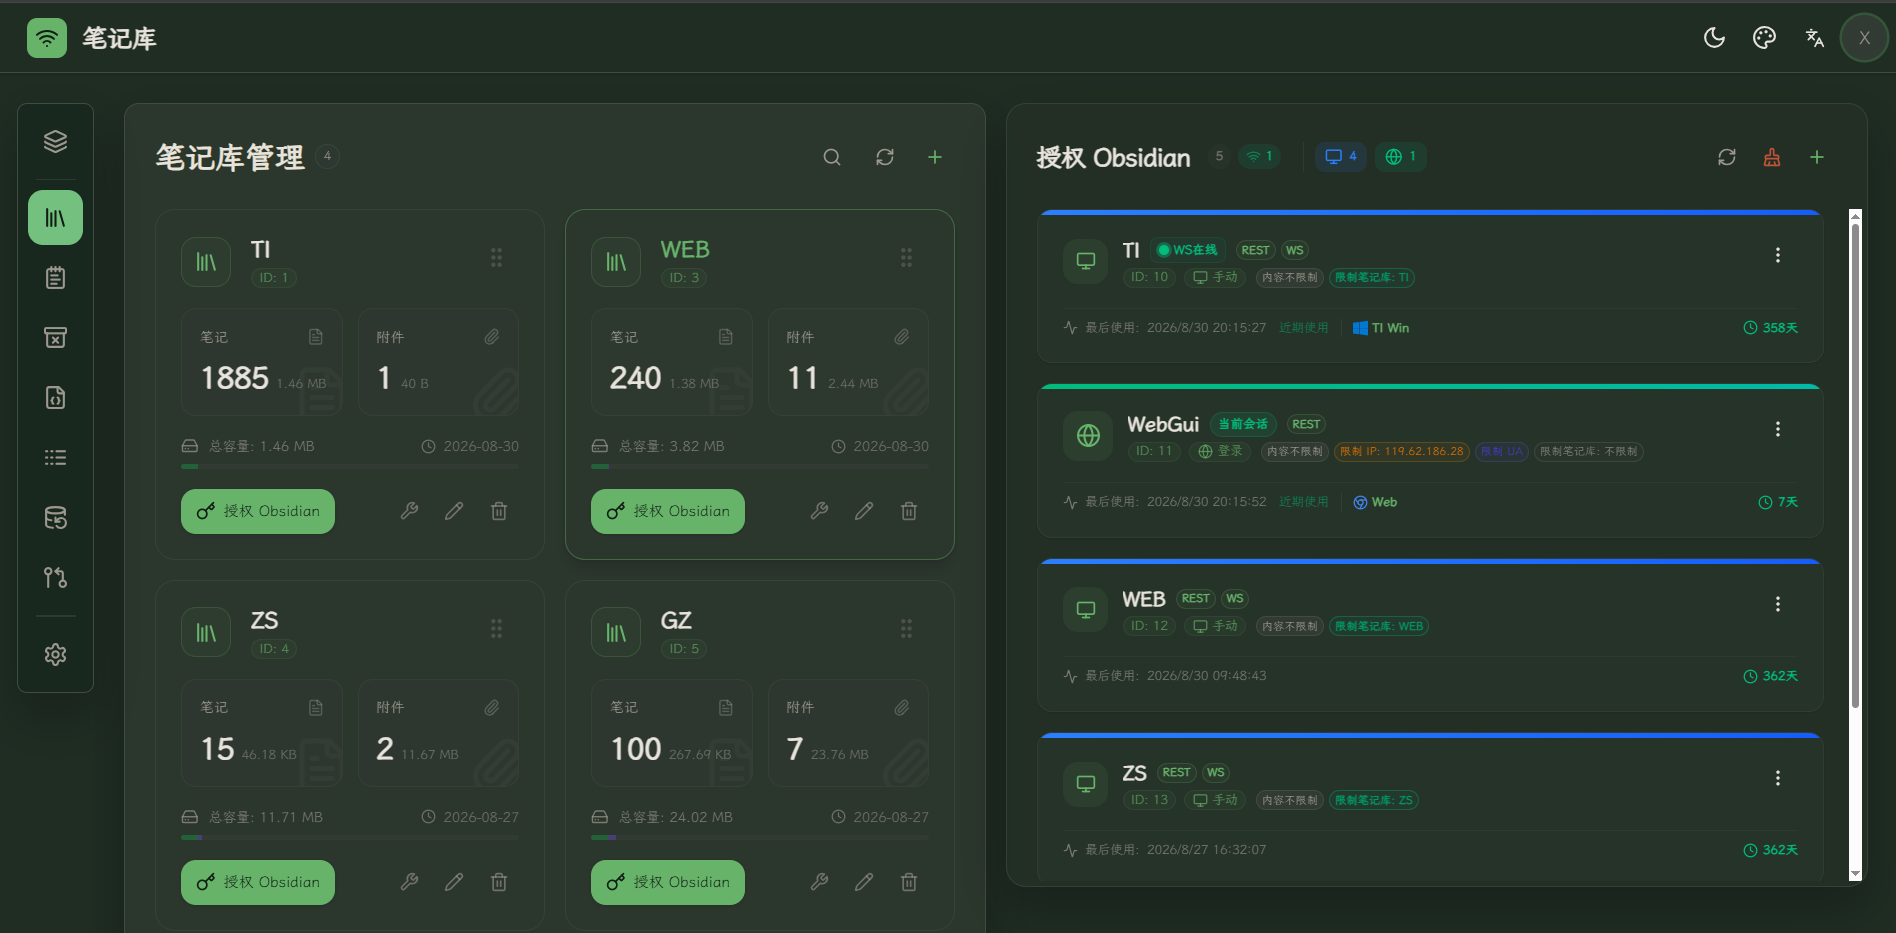Image resolution: width=1896 pixels, height=933 pixels.
Task: Click the WS在线 status badge on TI
Action: pos(1186,250)
